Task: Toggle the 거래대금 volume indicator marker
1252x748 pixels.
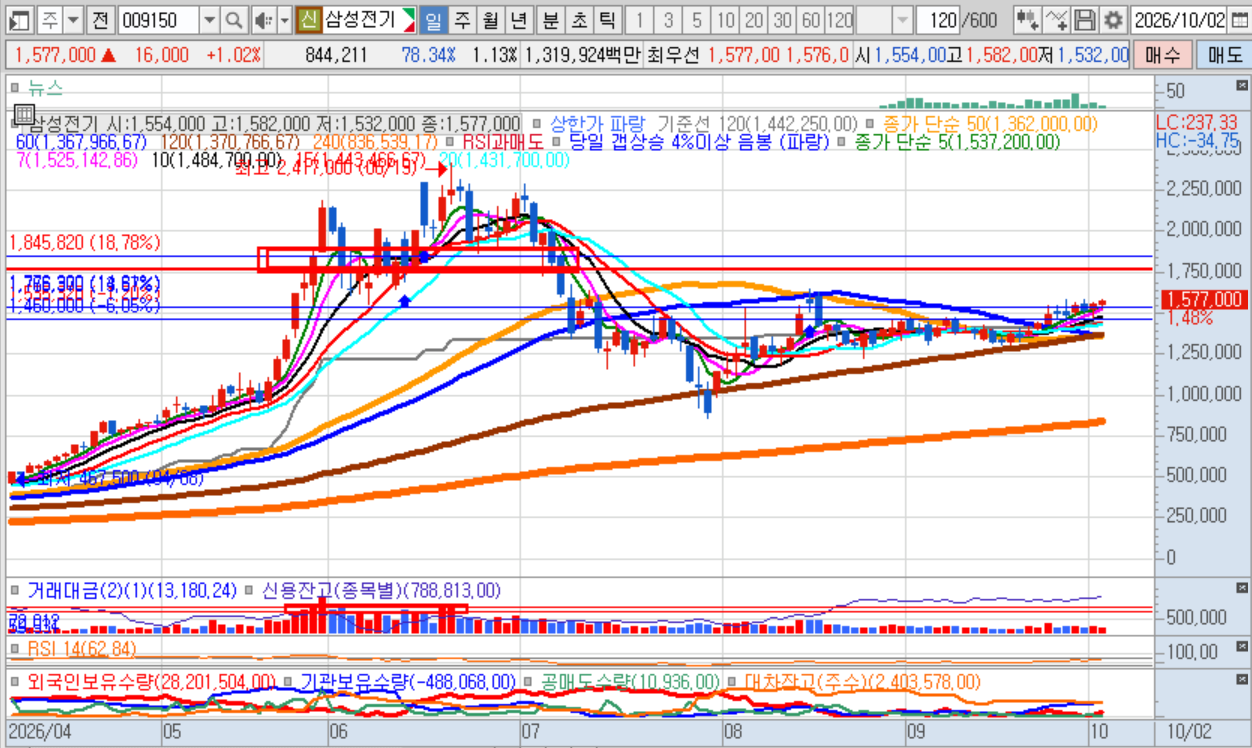Action: pyautogui.click(x=16, y=591)
